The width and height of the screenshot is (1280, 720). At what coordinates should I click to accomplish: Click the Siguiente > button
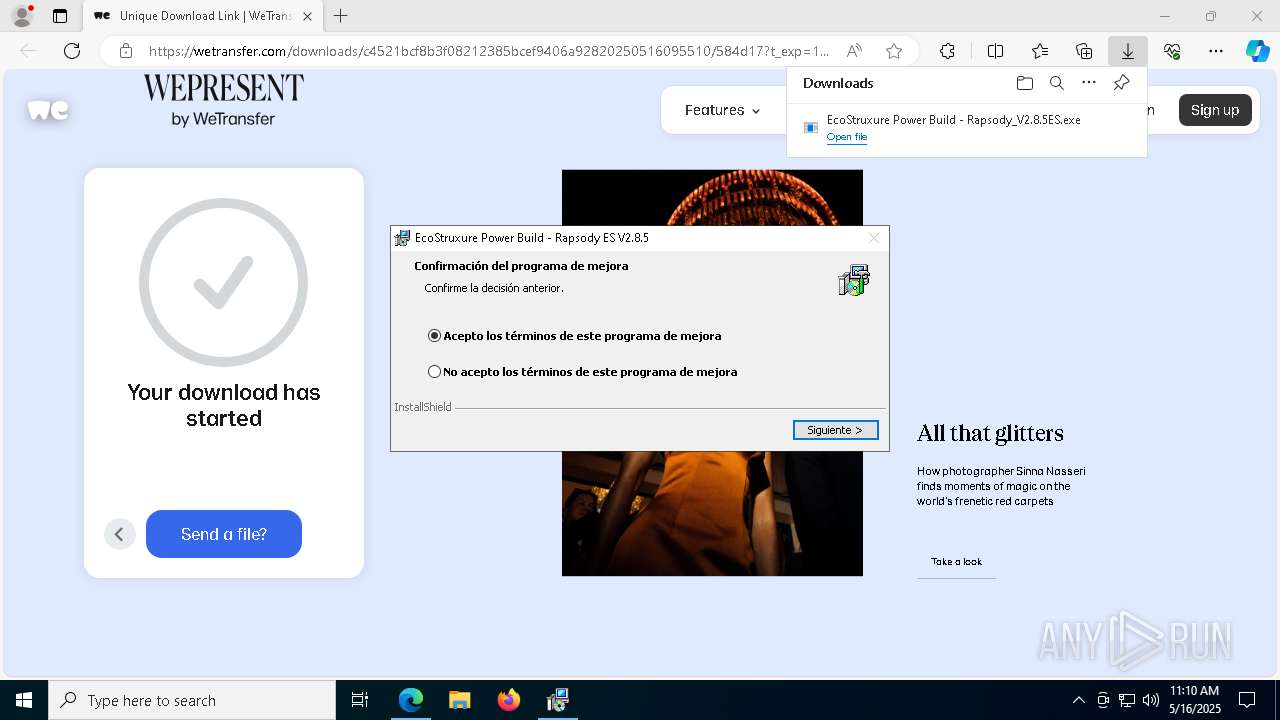coord(835,430)
